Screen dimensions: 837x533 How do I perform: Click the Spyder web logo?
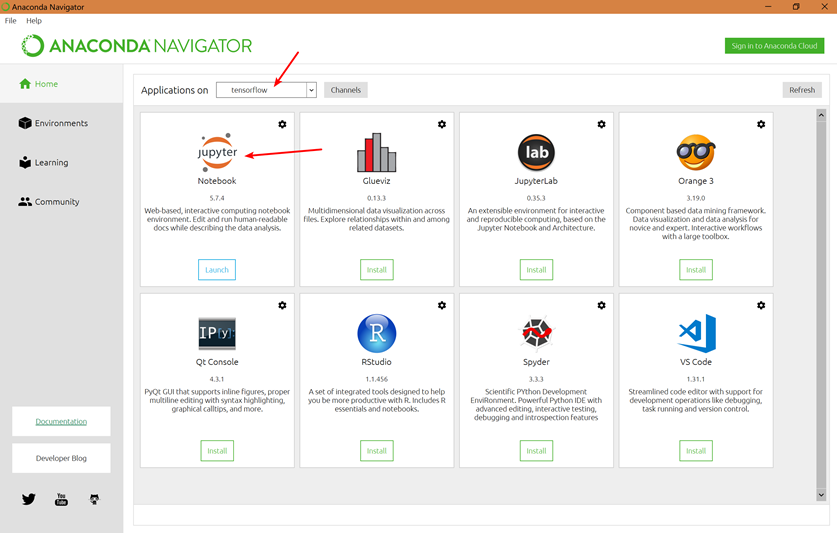pos(536,332)
